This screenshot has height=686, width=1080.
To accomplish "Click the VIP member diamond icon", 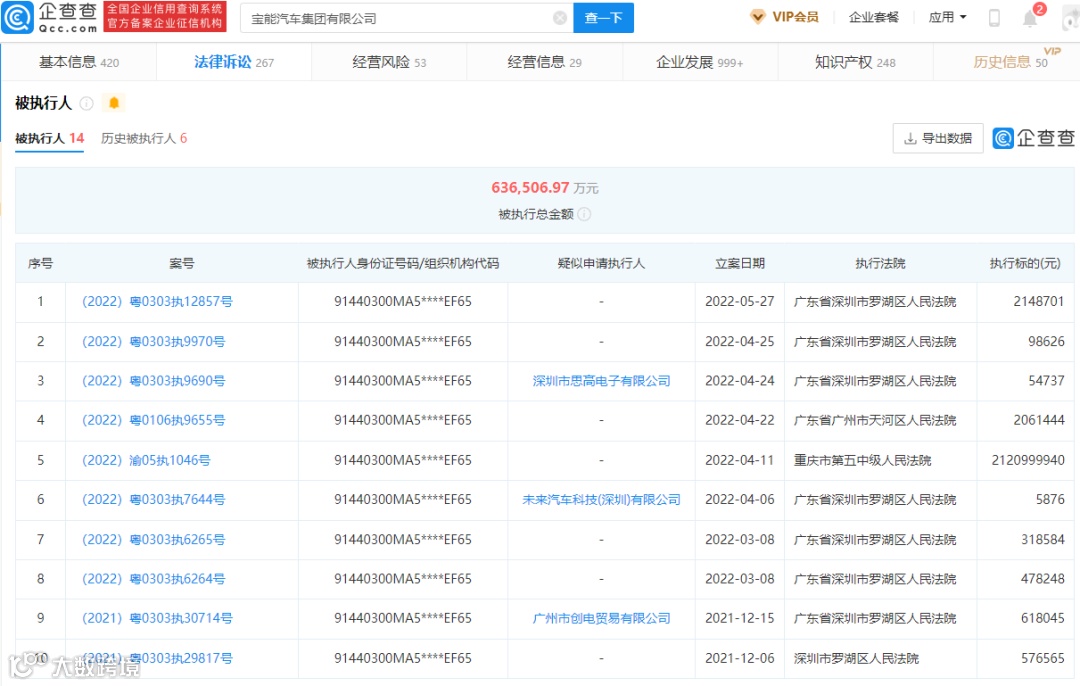I will [758, 17].
